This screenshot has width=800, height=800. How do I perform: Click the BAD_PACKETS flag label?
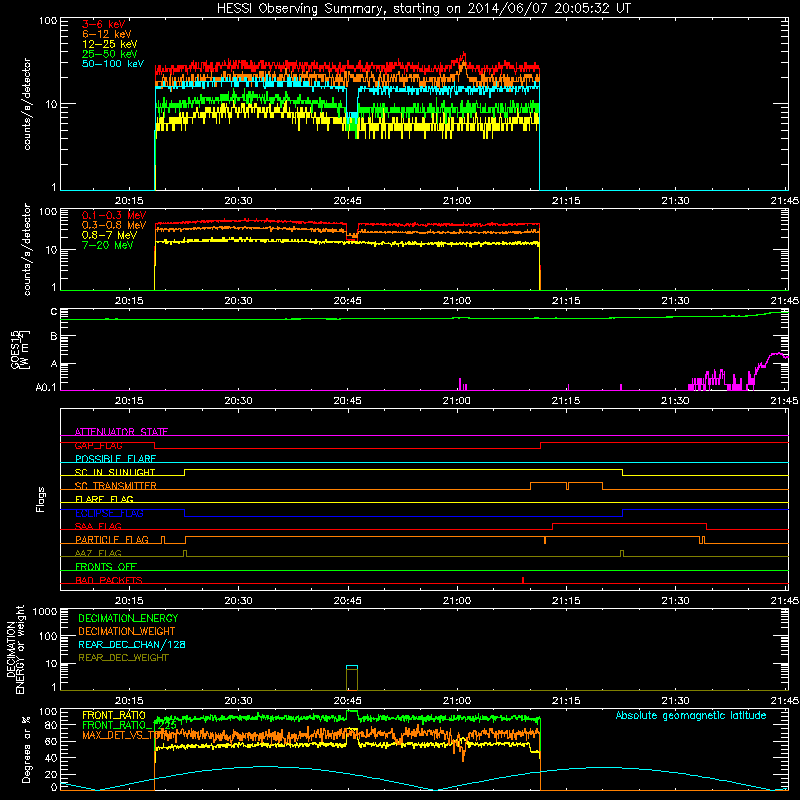pyautogui.click(x=109, y=581)
